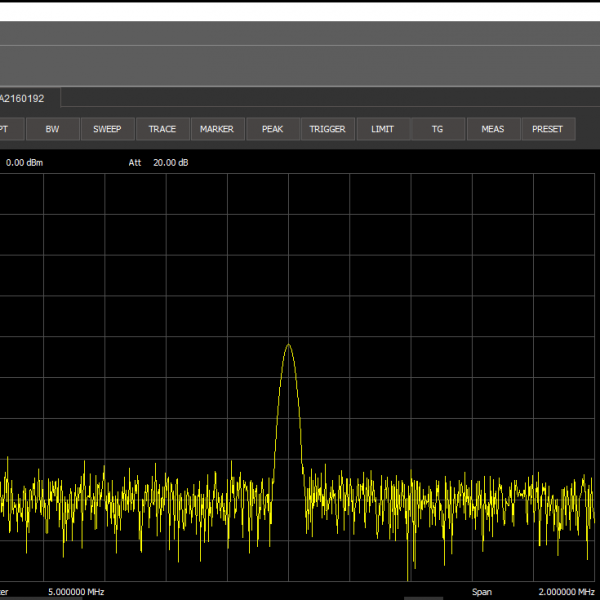Click the Span label at bottom
600x600 pixels.
[482, 592]
